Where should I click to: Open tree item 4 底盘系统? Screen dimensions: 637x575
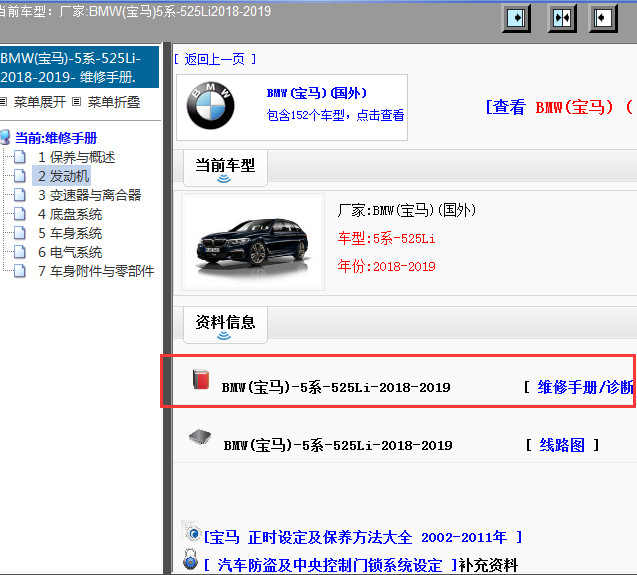point(70,214)
